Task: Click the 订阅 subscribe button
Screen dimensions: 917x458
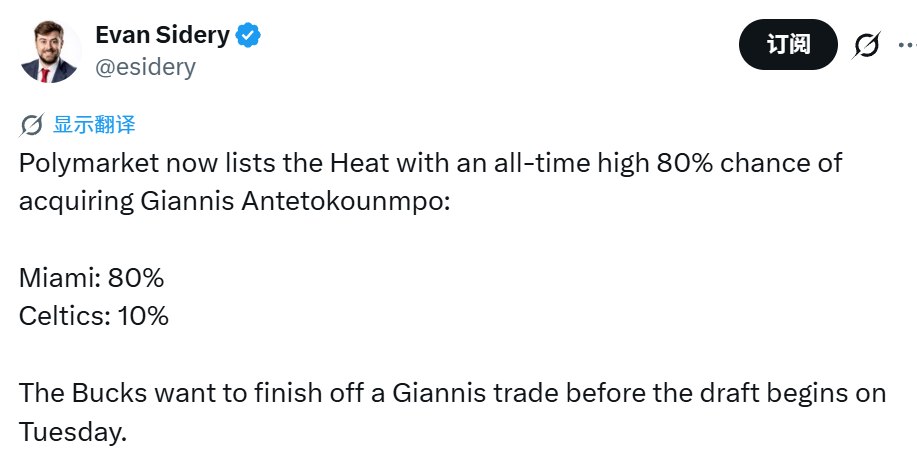Action: click(x=788, y=44)
